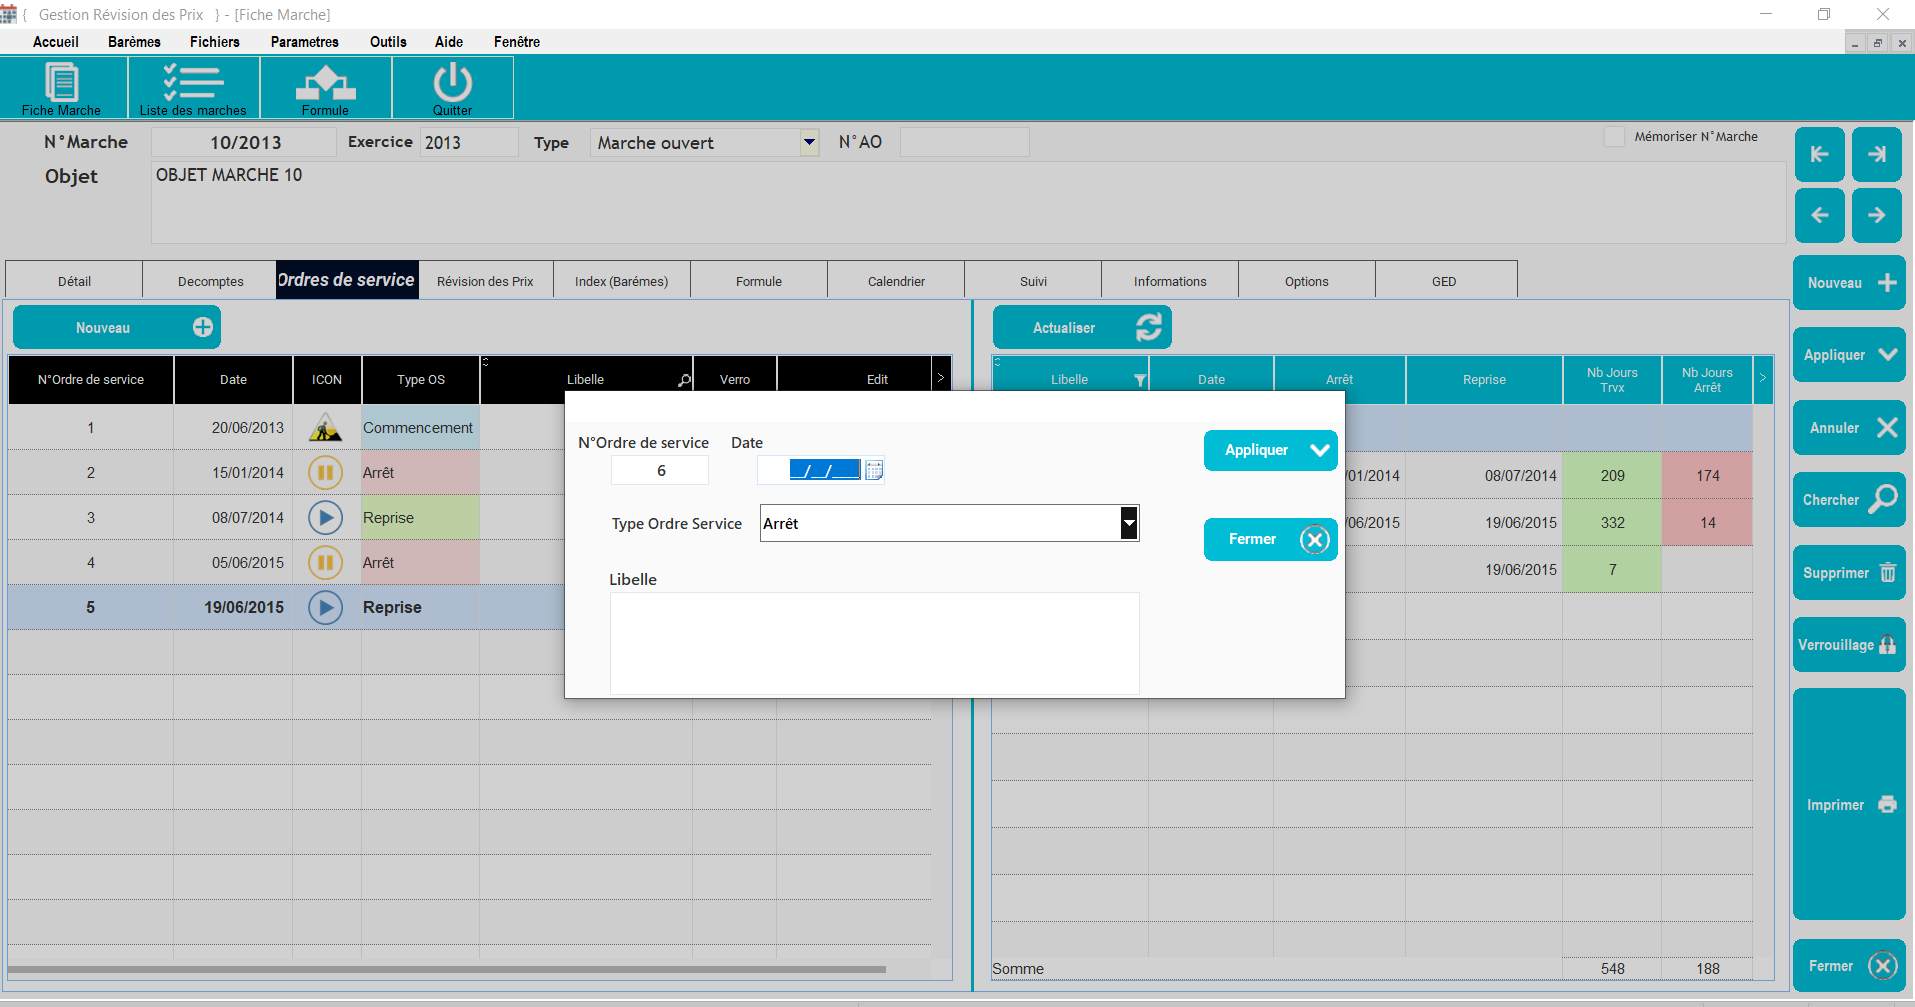Screen dimensions: 1915x1007
Task: Click the Libelle text area
Action: (874, 643)
